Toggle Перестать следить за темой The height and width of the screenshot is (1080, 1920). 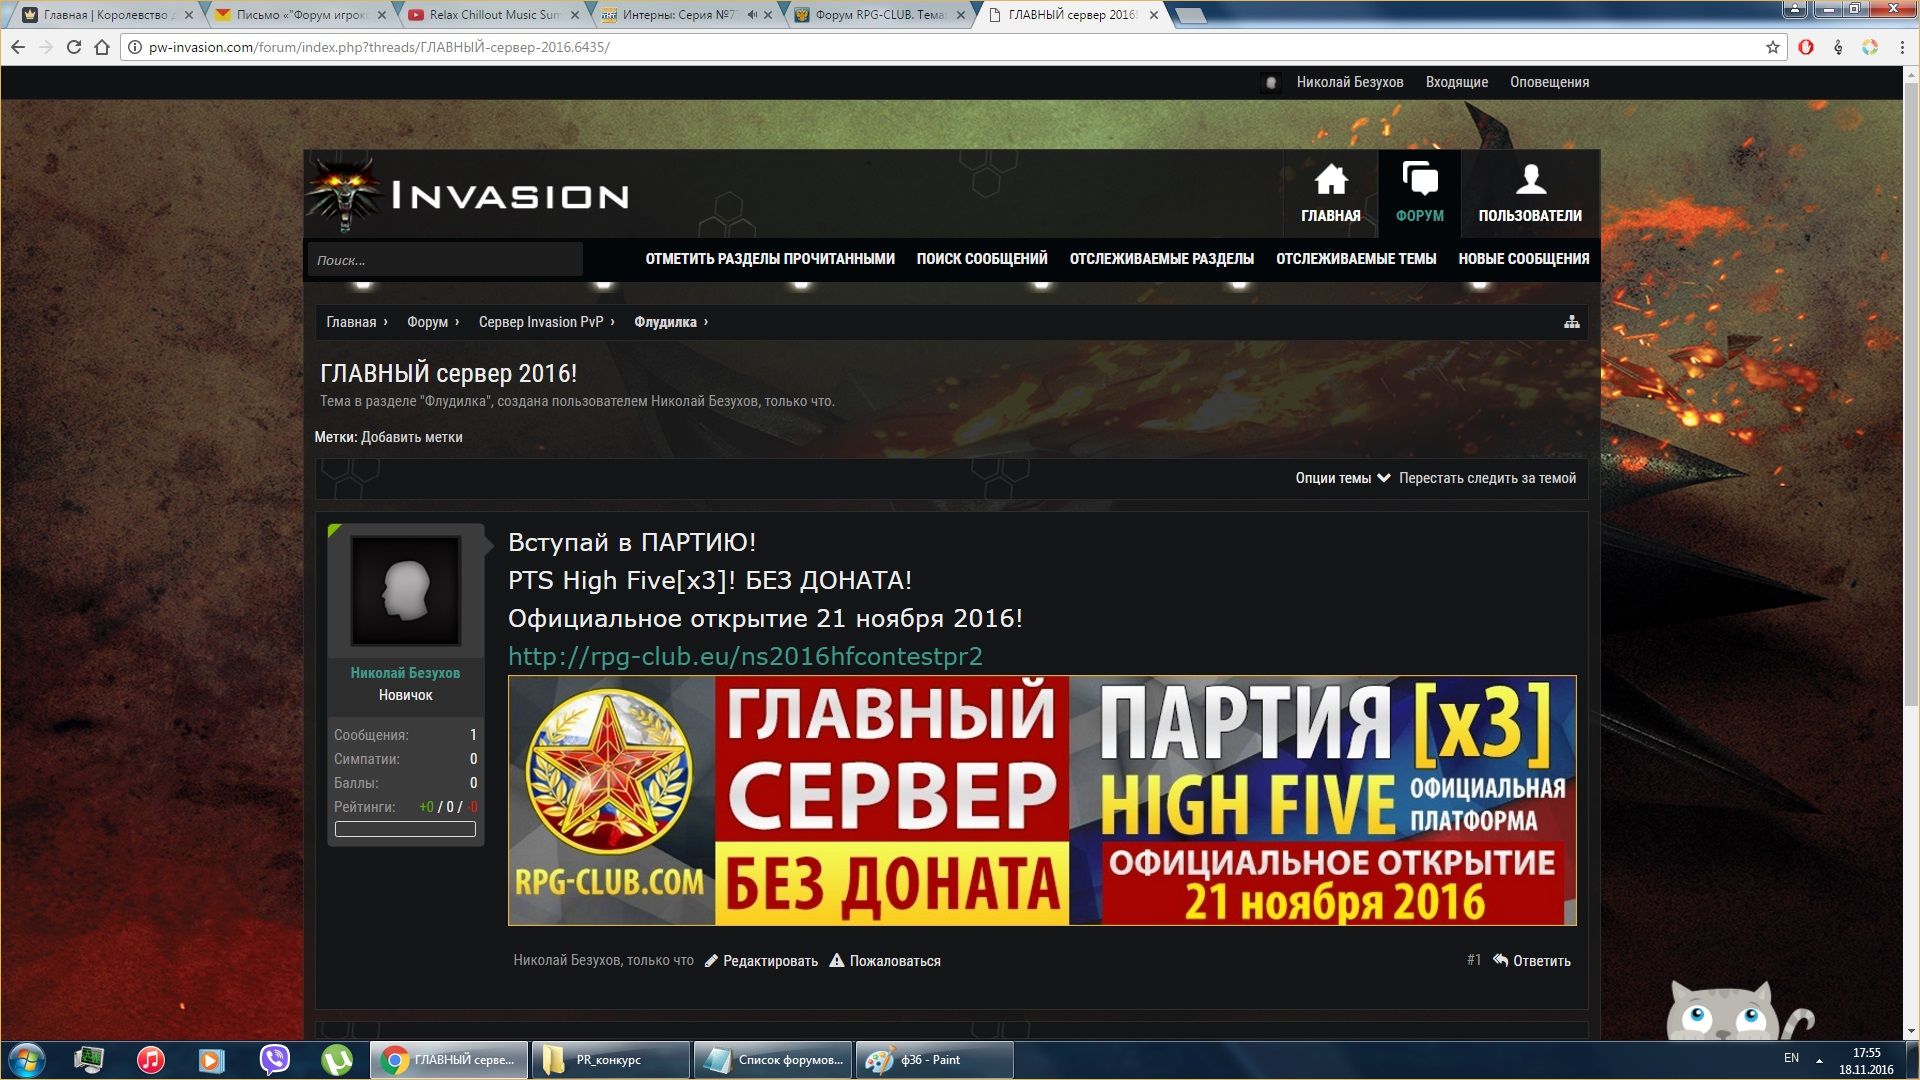(1487, 478)
